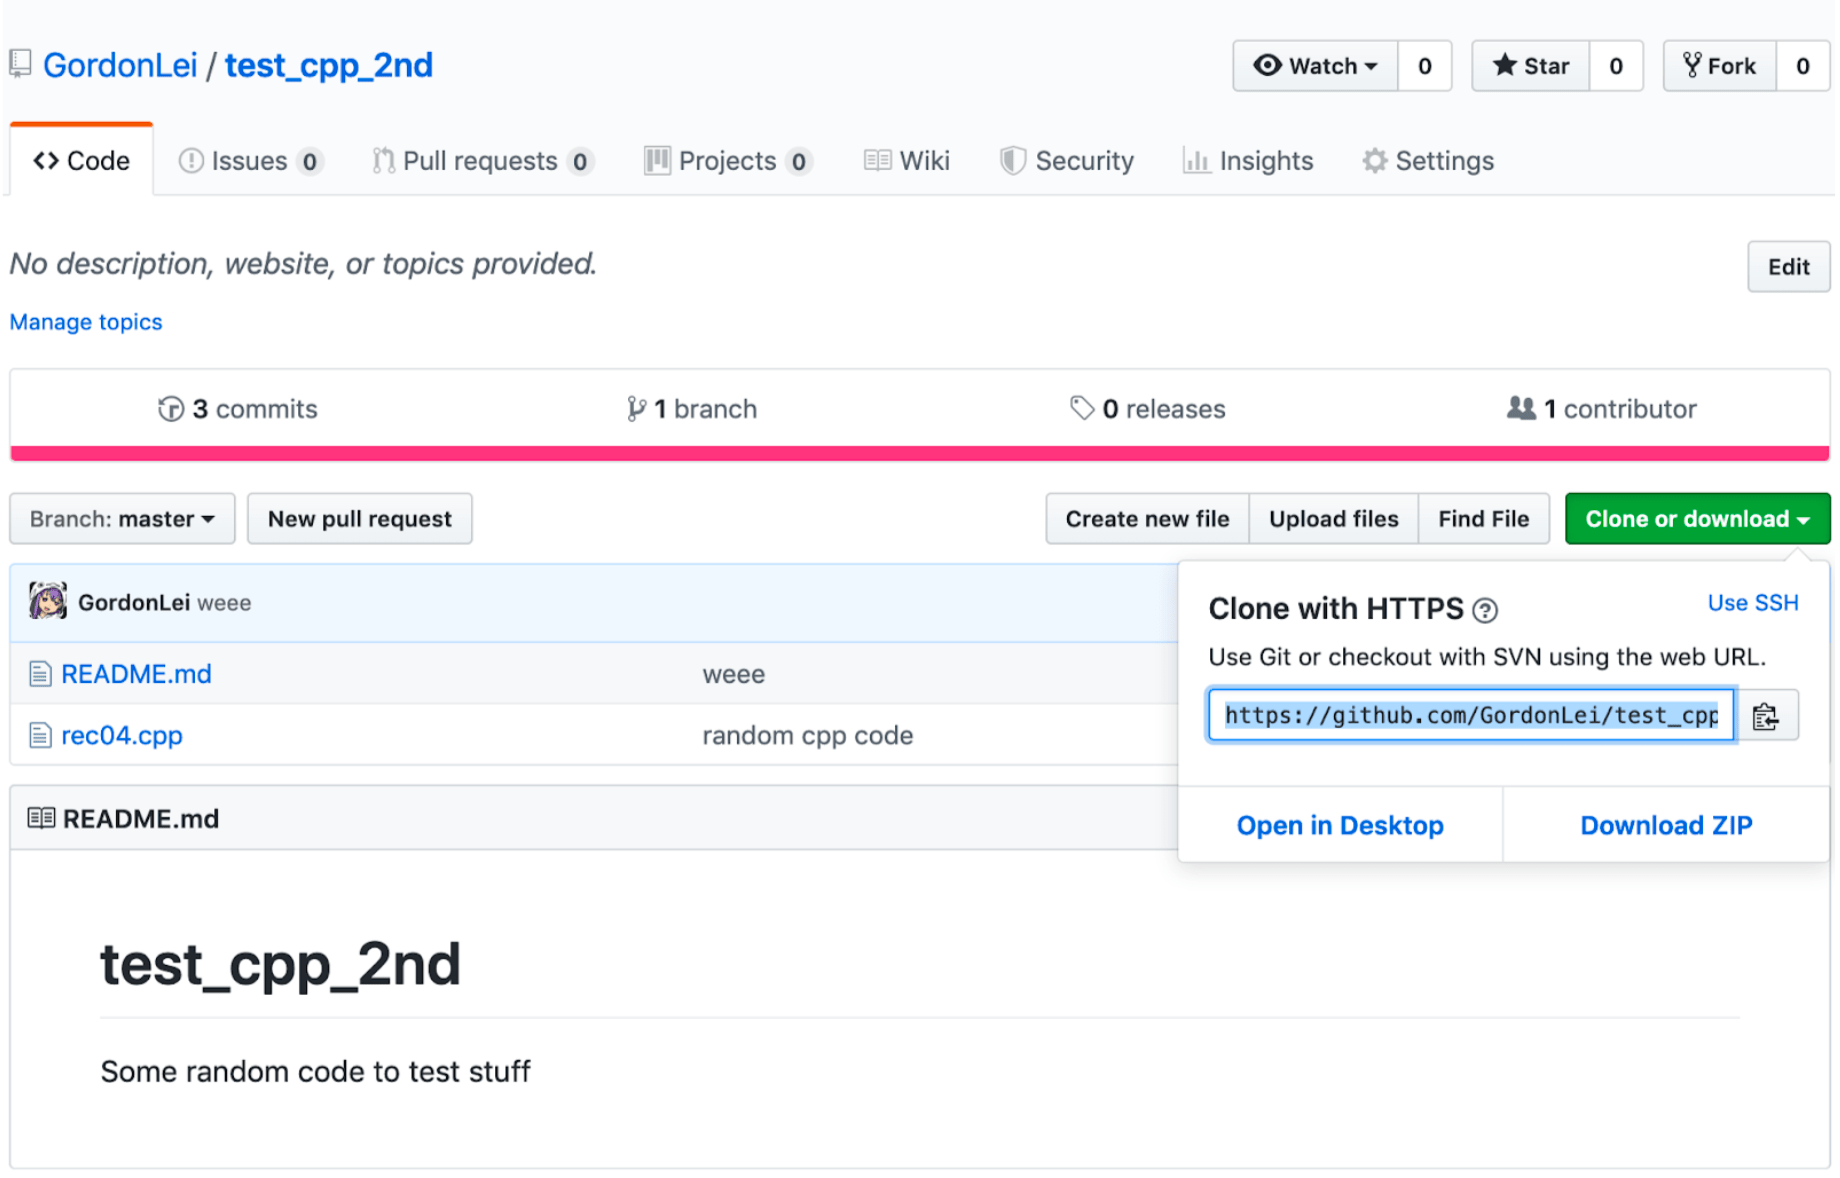Click the contributors people icon
This screenshot has width=1840, height=1178.
[1521, 408]
